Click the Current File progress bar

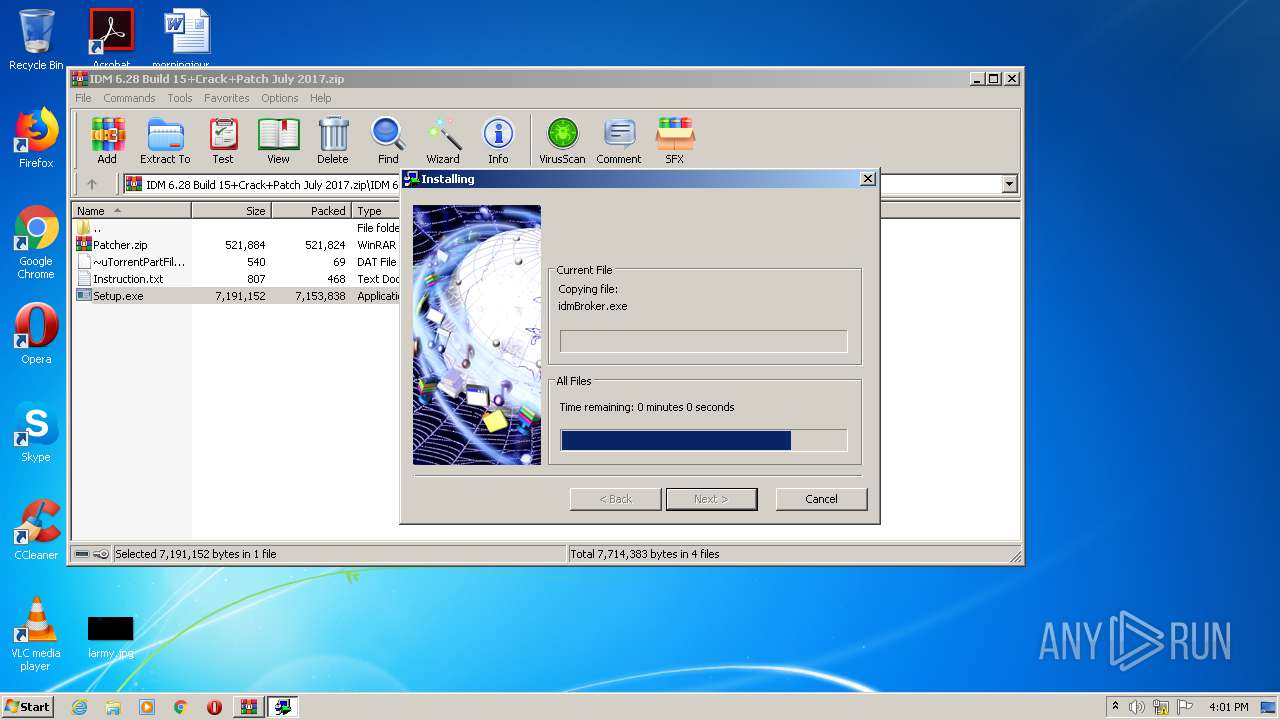tap(703, 341)
